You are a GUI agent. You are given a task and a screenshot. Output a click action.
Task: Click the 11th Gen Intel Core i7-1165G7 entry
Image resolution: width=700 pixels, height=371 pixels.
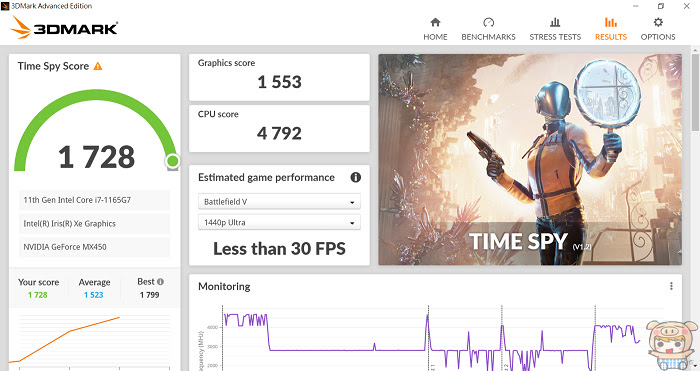[94, 200]
